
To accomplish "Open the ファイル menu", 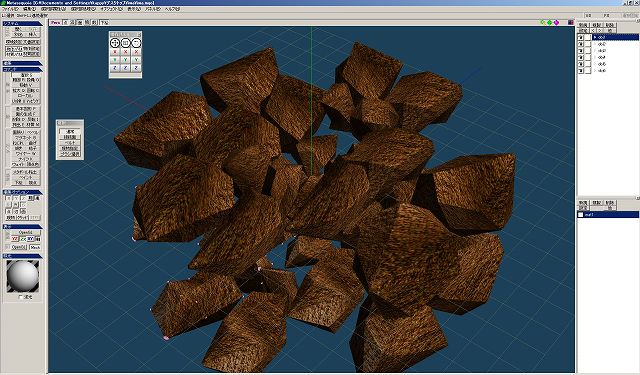I will click(10, 9).
